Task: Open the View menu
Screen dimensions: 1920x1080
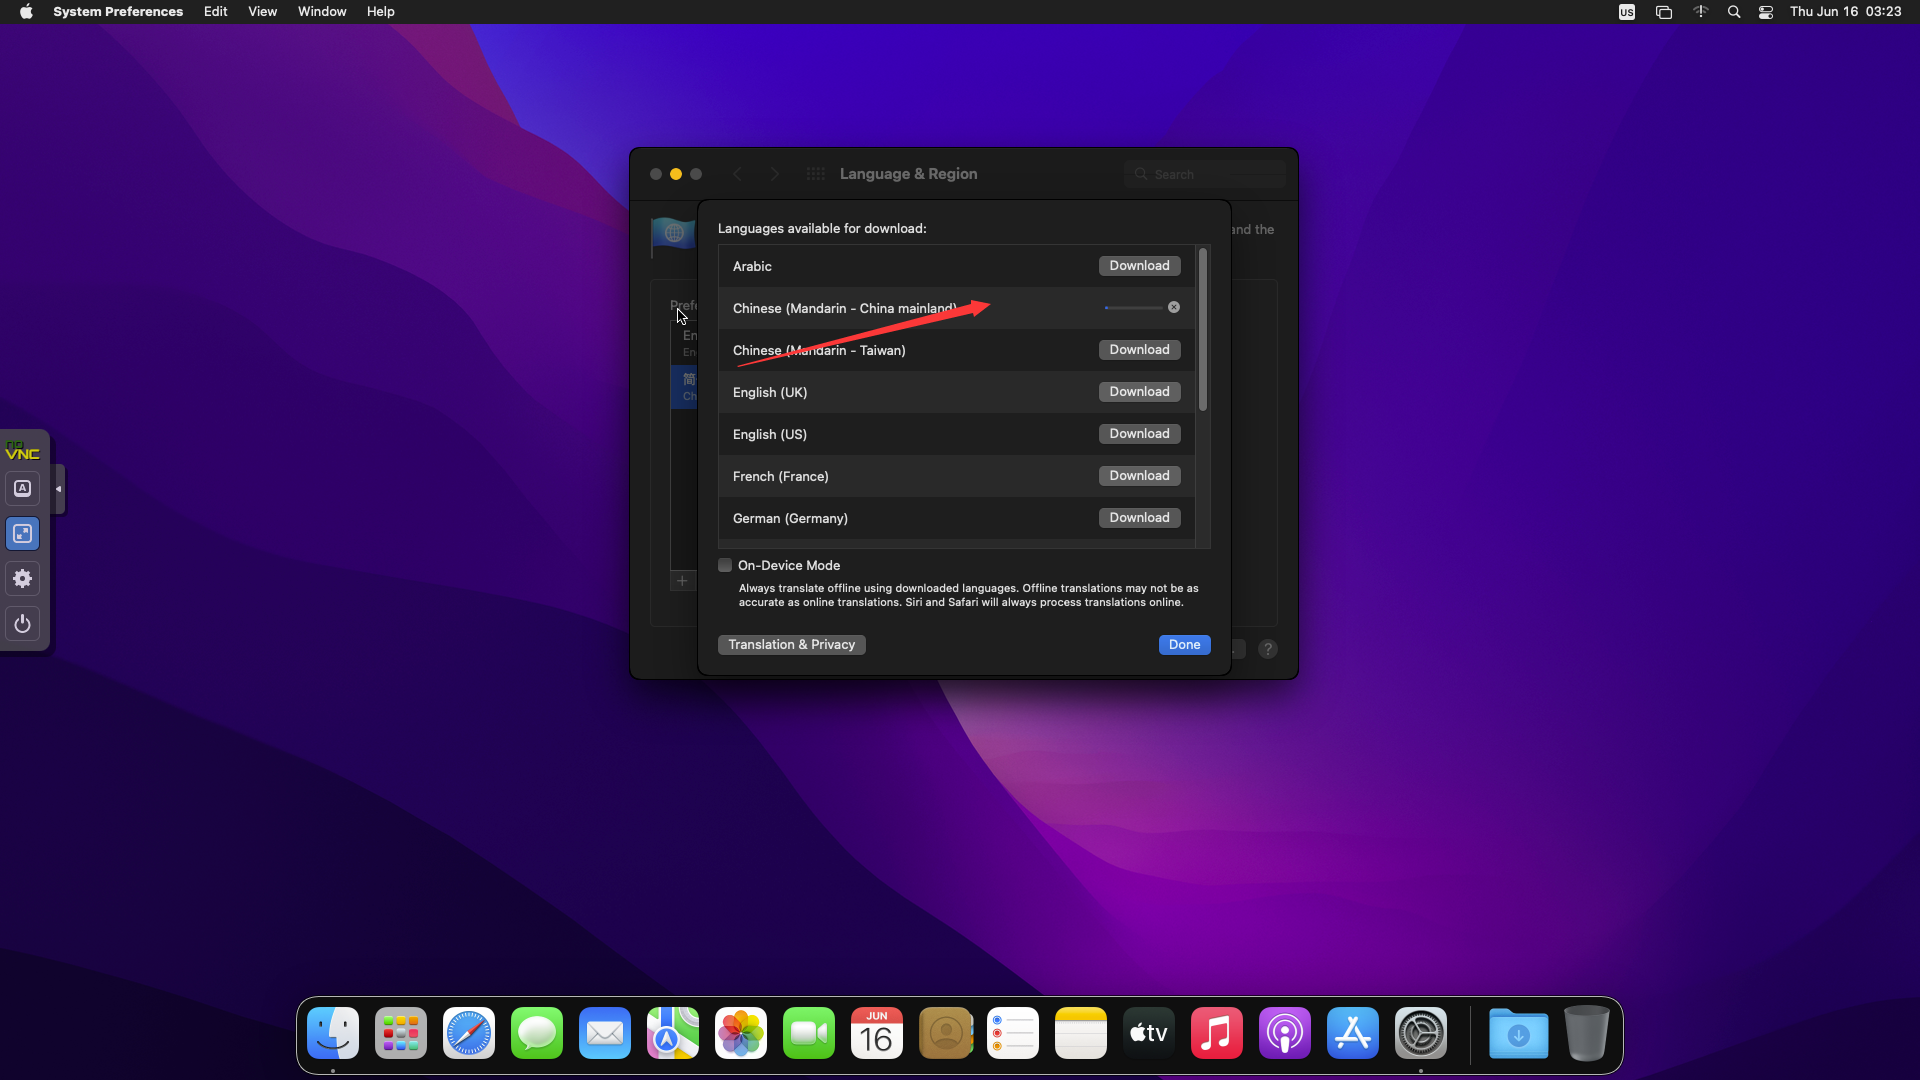Action: 263,12
